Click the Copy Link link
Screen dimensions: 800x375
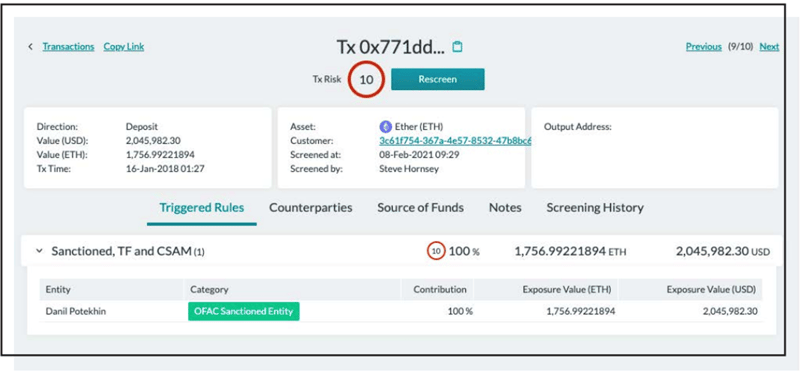(x=124, y=46)
